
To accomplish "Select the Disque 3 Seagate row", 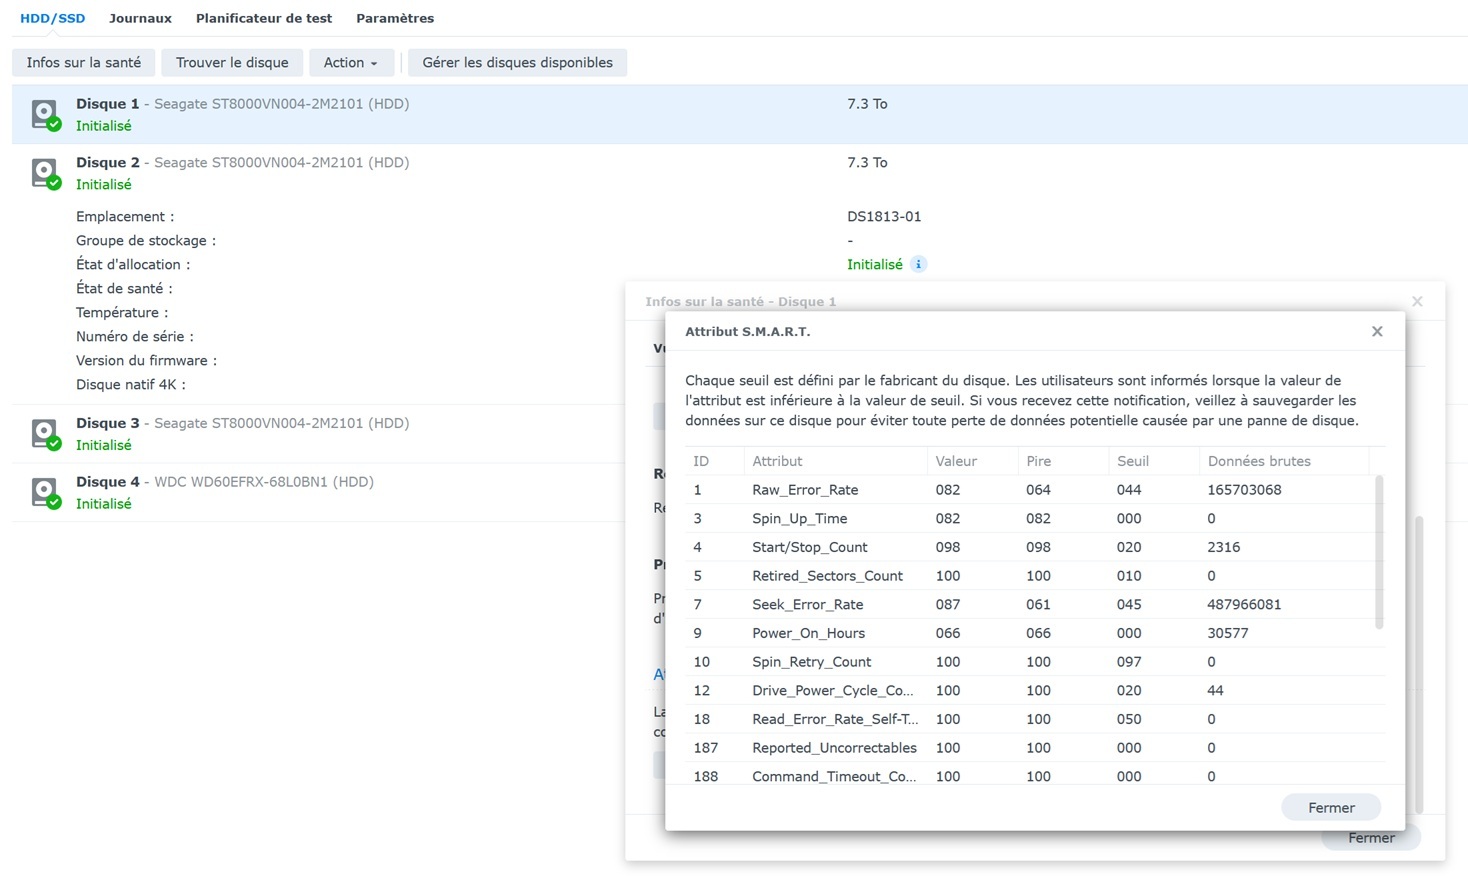I will click(318, 434).
